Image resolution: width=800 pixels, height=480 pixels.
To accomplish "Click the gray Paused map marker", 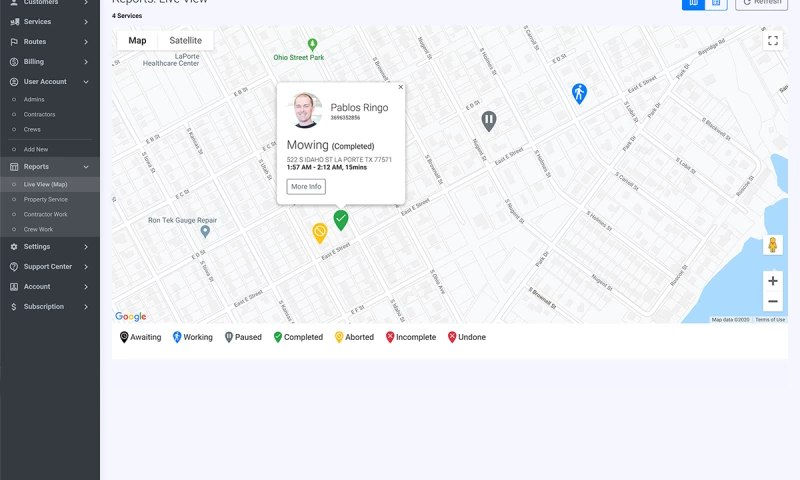I will [x=489, y=121].
